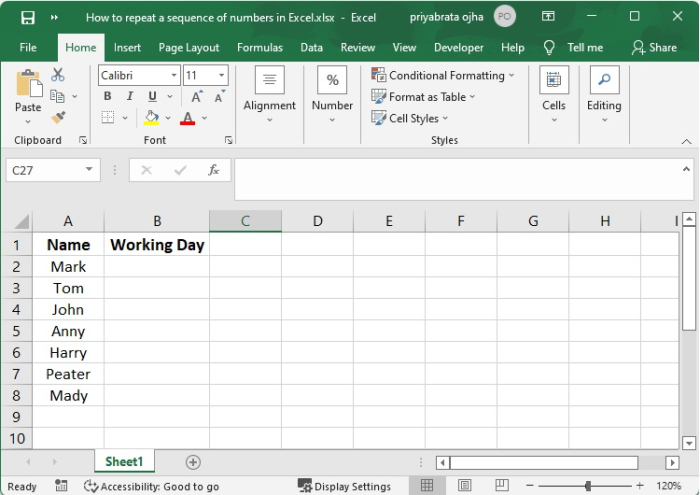Image resolution: width=700 pixels, height=495 pixels.
Task: Click the macro recording status bar icon
Action: point(61,486)
